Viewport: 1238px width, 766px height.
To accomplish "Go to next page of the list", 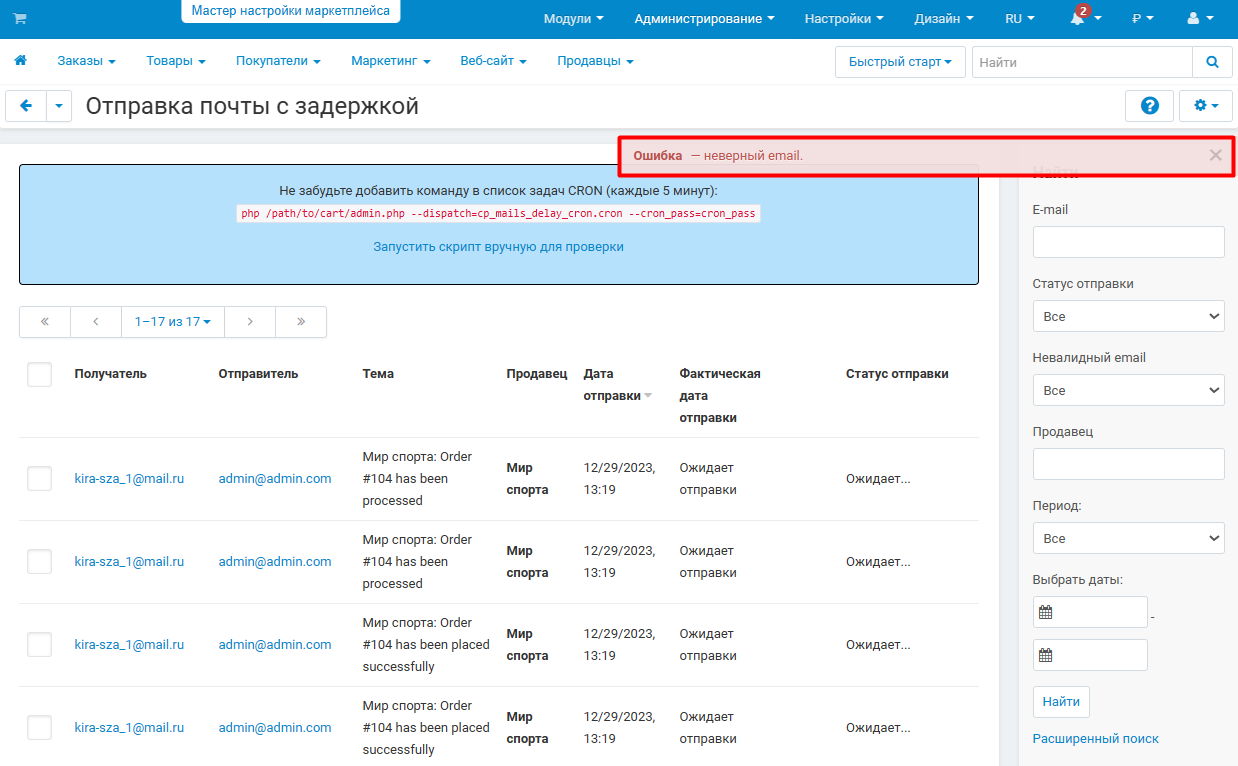I will coord(250,322).
